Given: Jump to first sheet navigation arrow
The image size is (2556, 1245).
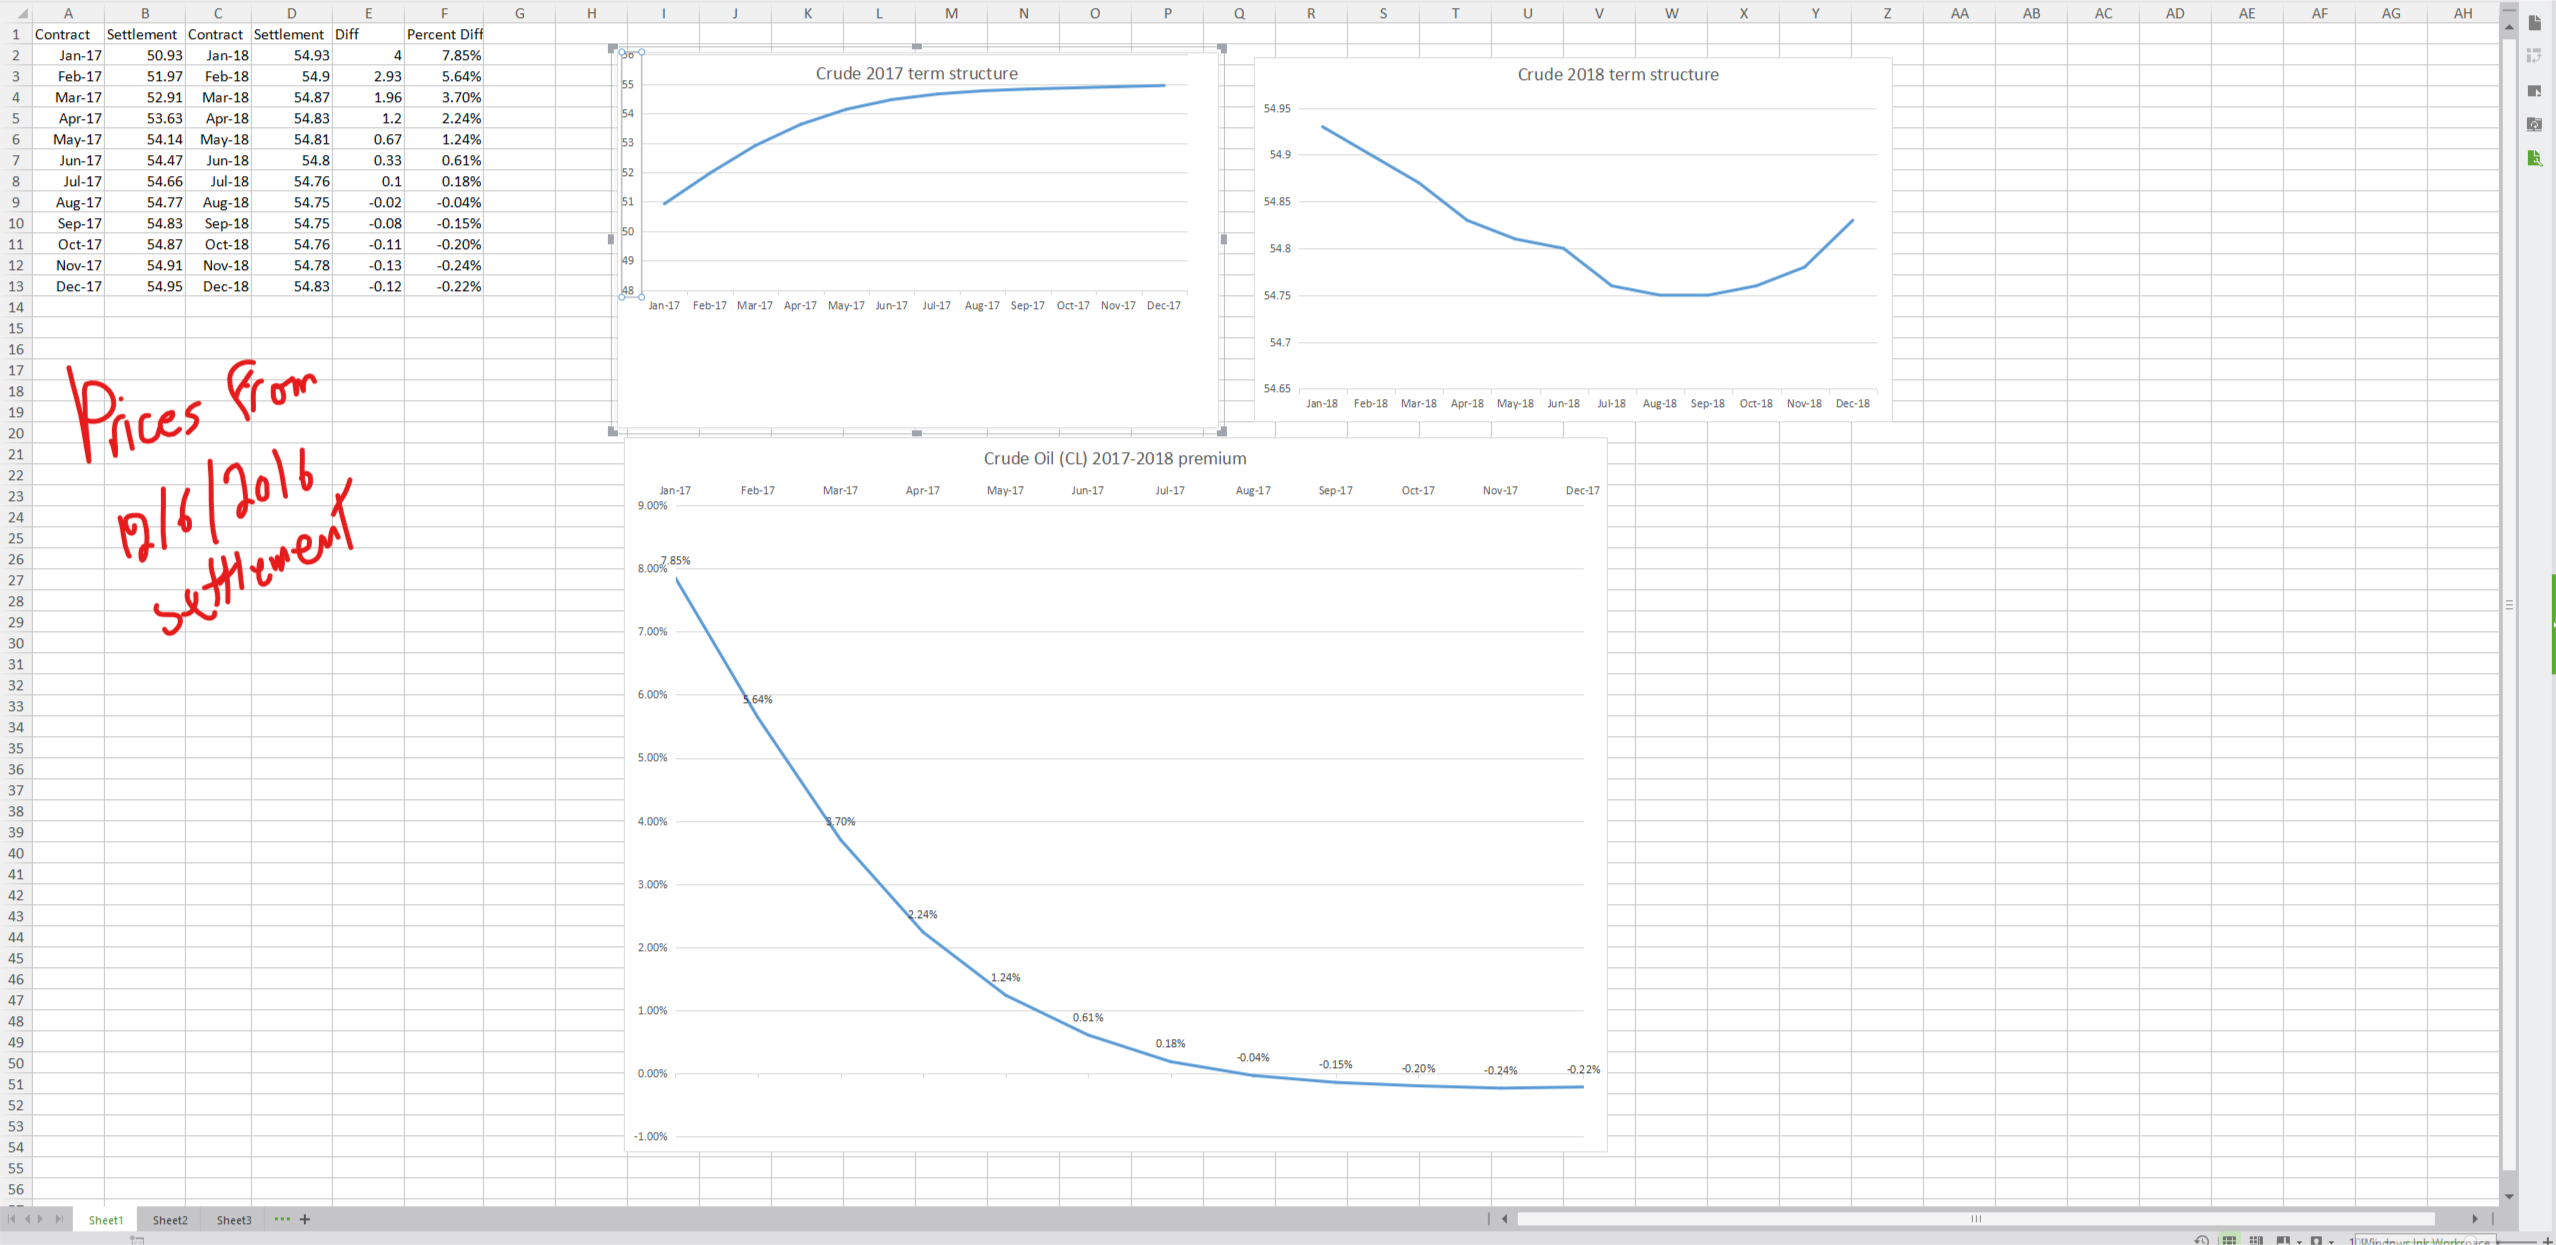Looking at the screenshot, I should point(12,1219).
